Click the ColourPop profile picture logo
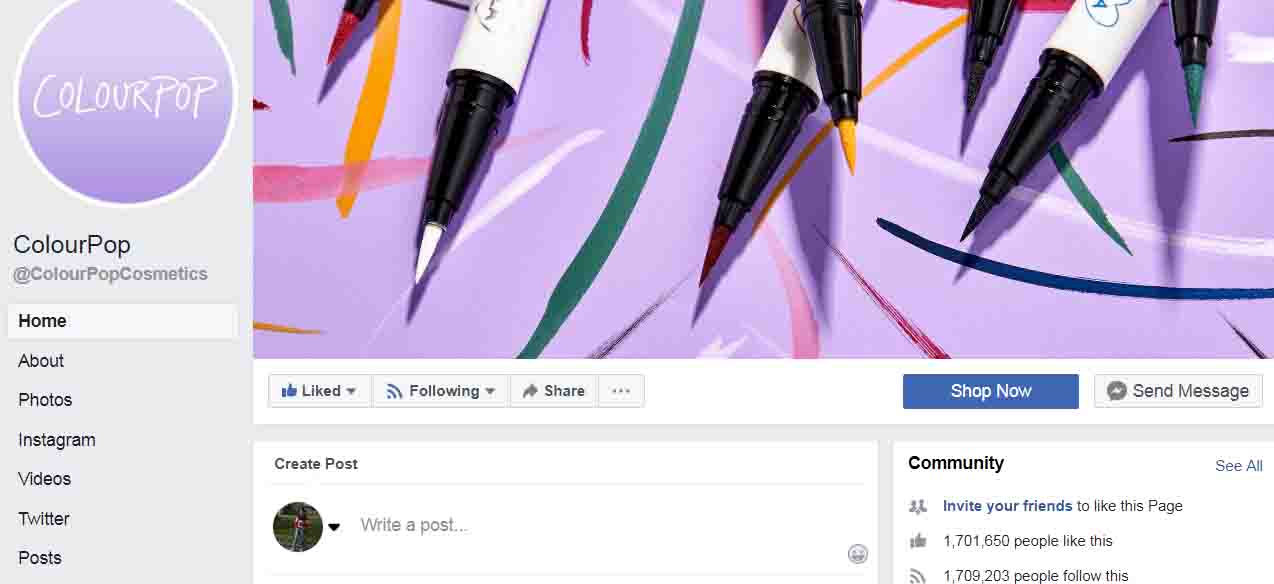 click(x=126, y=96)
